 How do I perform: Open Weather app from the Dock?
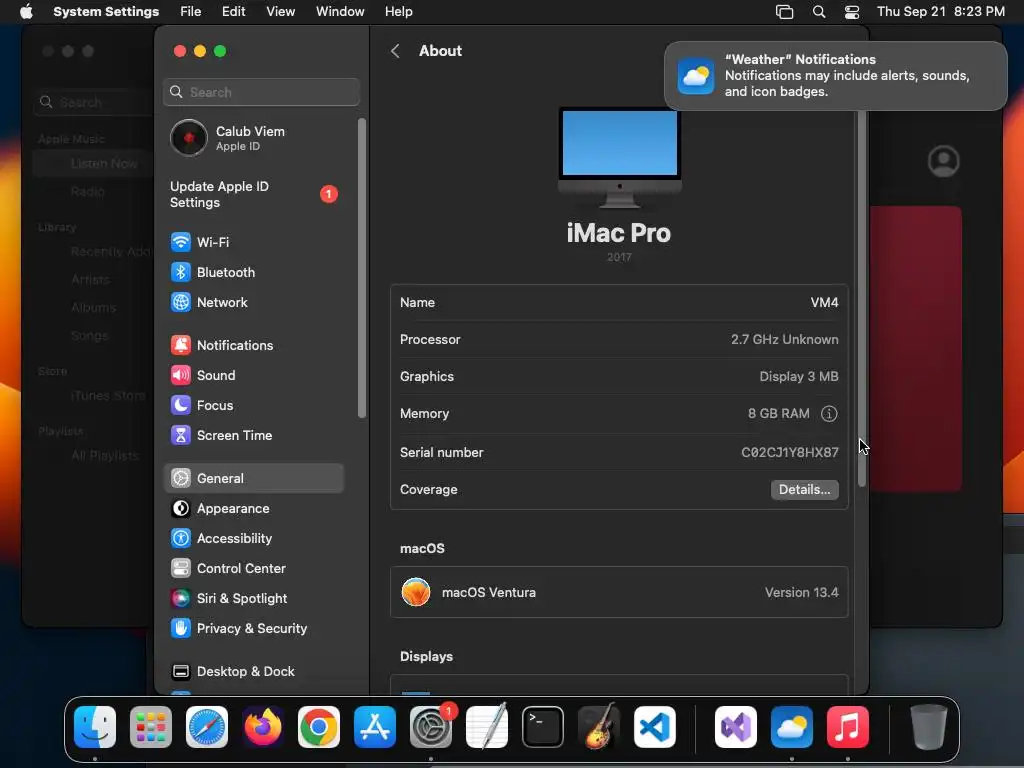(792, 727)
